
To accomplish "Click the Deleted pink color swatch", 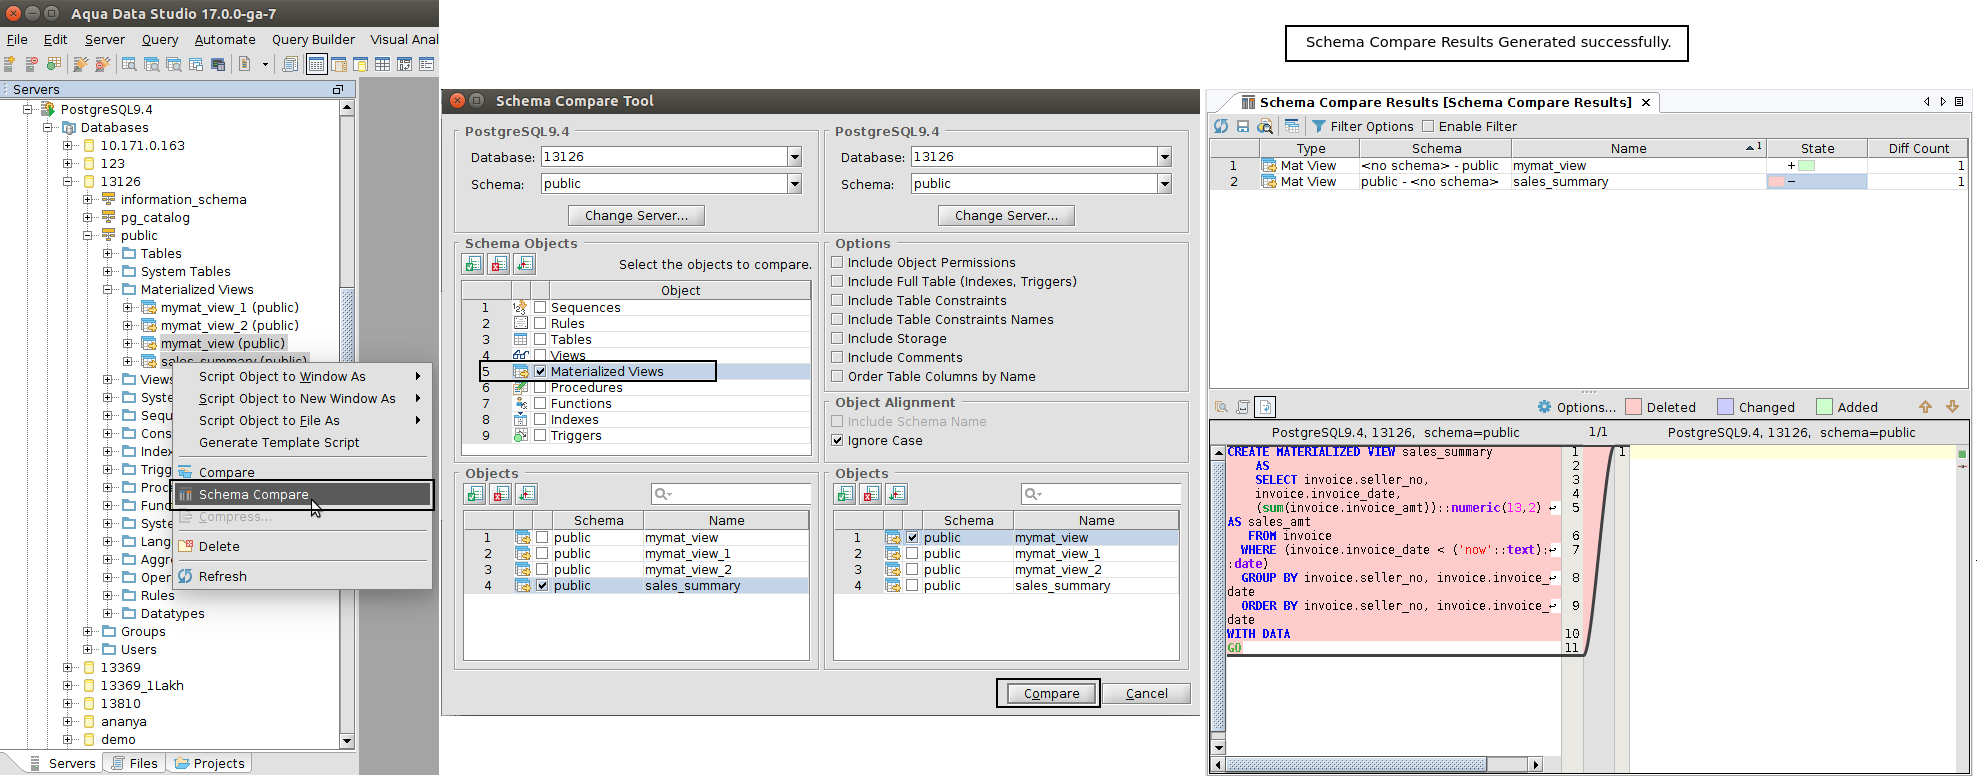I will pos(1634,407).
